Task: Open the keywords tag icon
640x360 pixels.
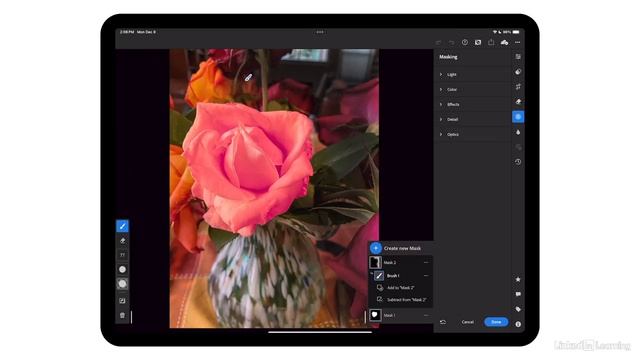Action: pyautogui.click(x=518, y=309)
